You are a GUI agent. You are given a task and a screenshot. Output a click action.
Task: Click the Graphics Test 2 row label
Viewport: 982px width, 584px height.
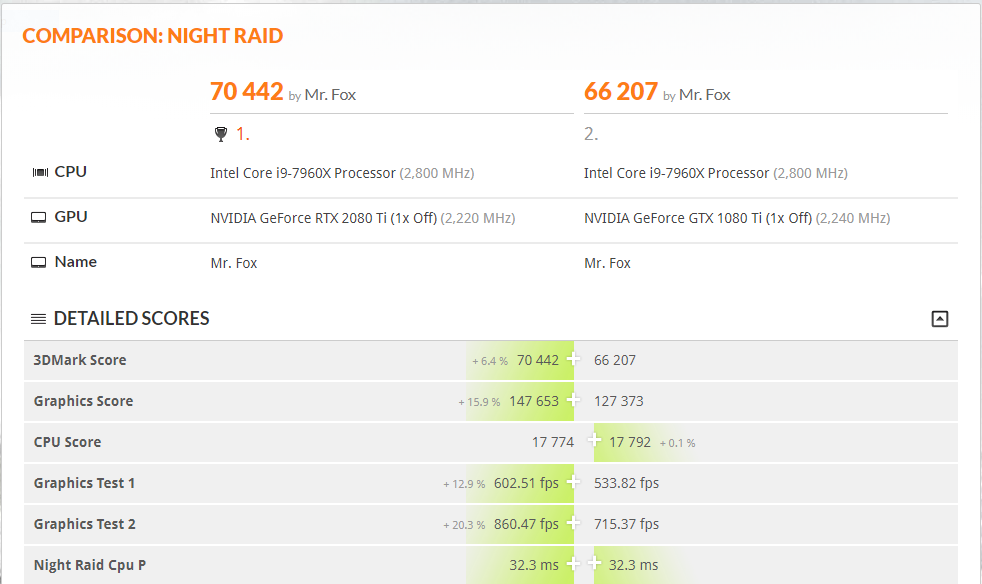pos(85,524)
